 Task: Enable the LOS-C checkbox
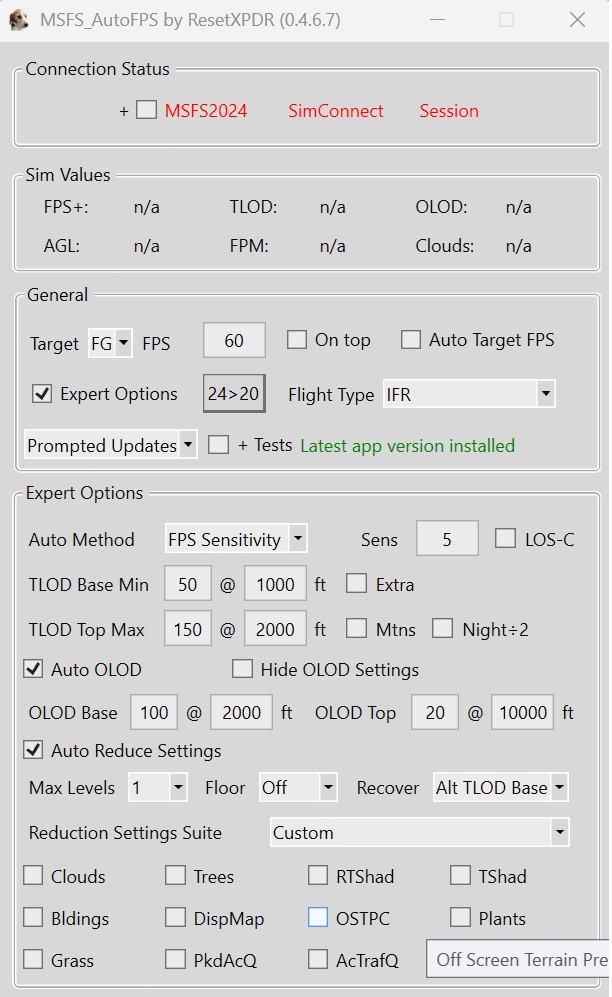506,539
